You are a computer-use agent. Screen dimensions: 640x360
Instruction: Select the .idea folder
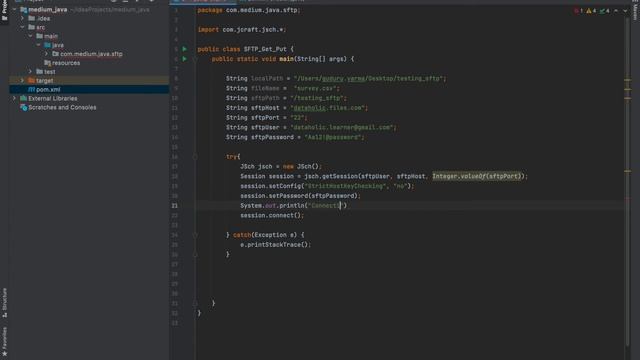(43, 18)
